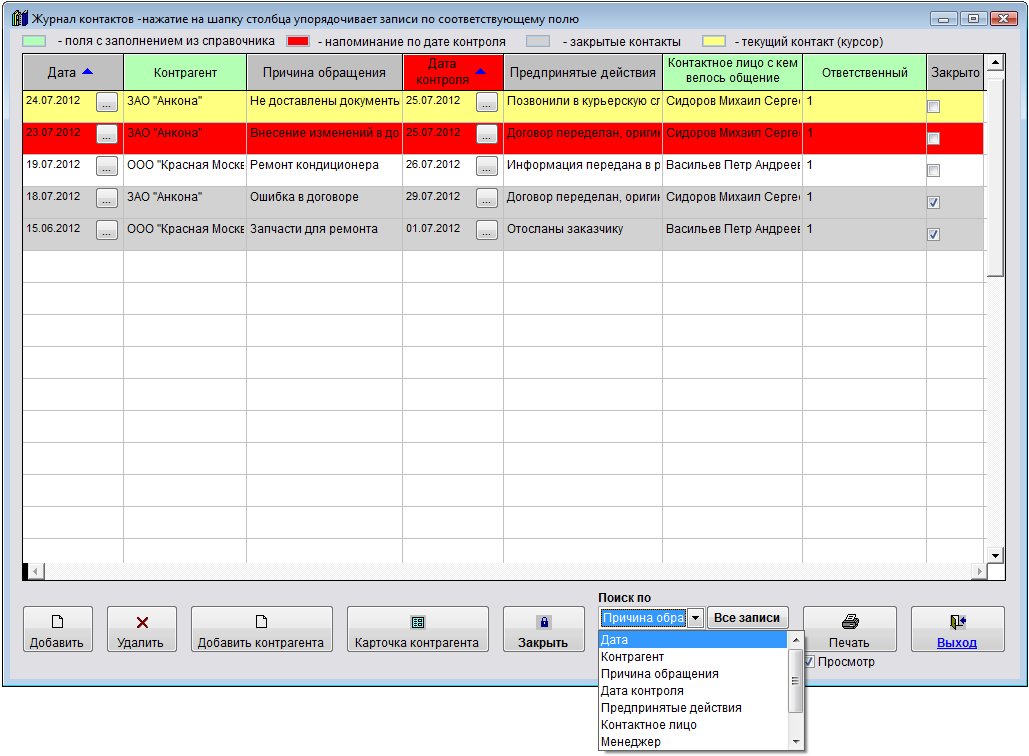
Task: Select cell 'Отосланы заказчику'
Action: point(583,234)
